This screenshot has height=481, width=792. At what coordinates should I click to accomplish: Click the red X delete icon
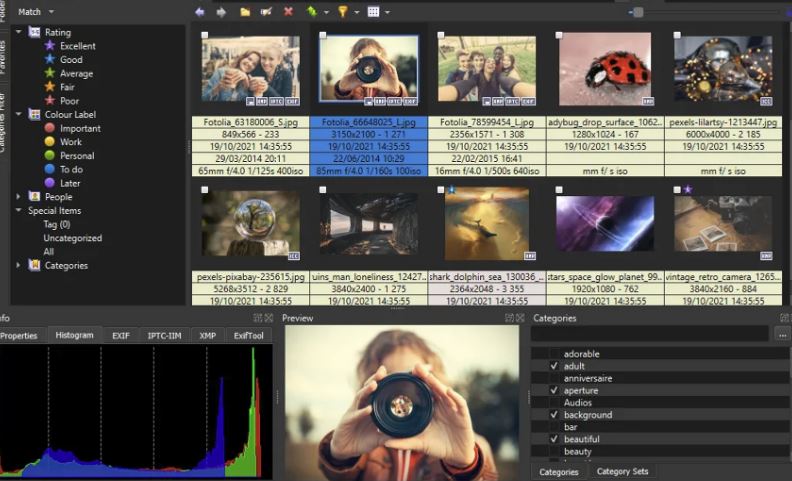(x=288, y=12)
